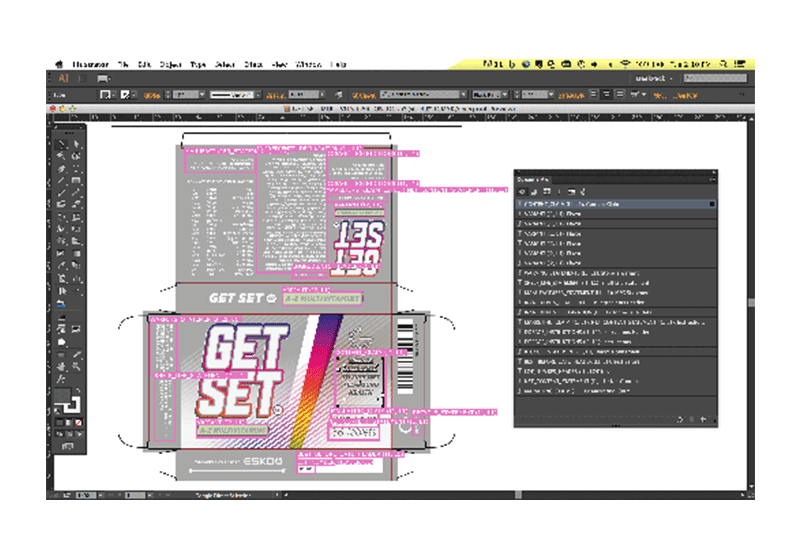Select the Zoom magnifier tool
Screen dimensions: 800x559
click(x=76, y=366)
